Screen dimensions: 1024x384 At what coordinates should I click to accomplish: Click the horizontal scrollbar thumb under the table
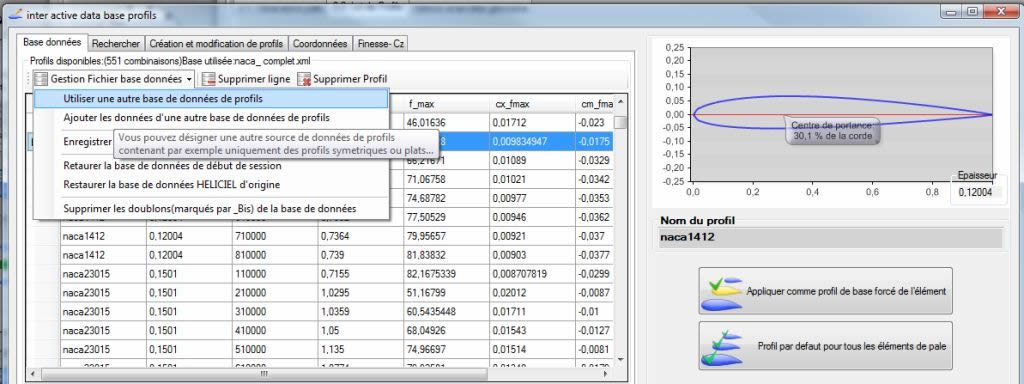click(264, 374)
